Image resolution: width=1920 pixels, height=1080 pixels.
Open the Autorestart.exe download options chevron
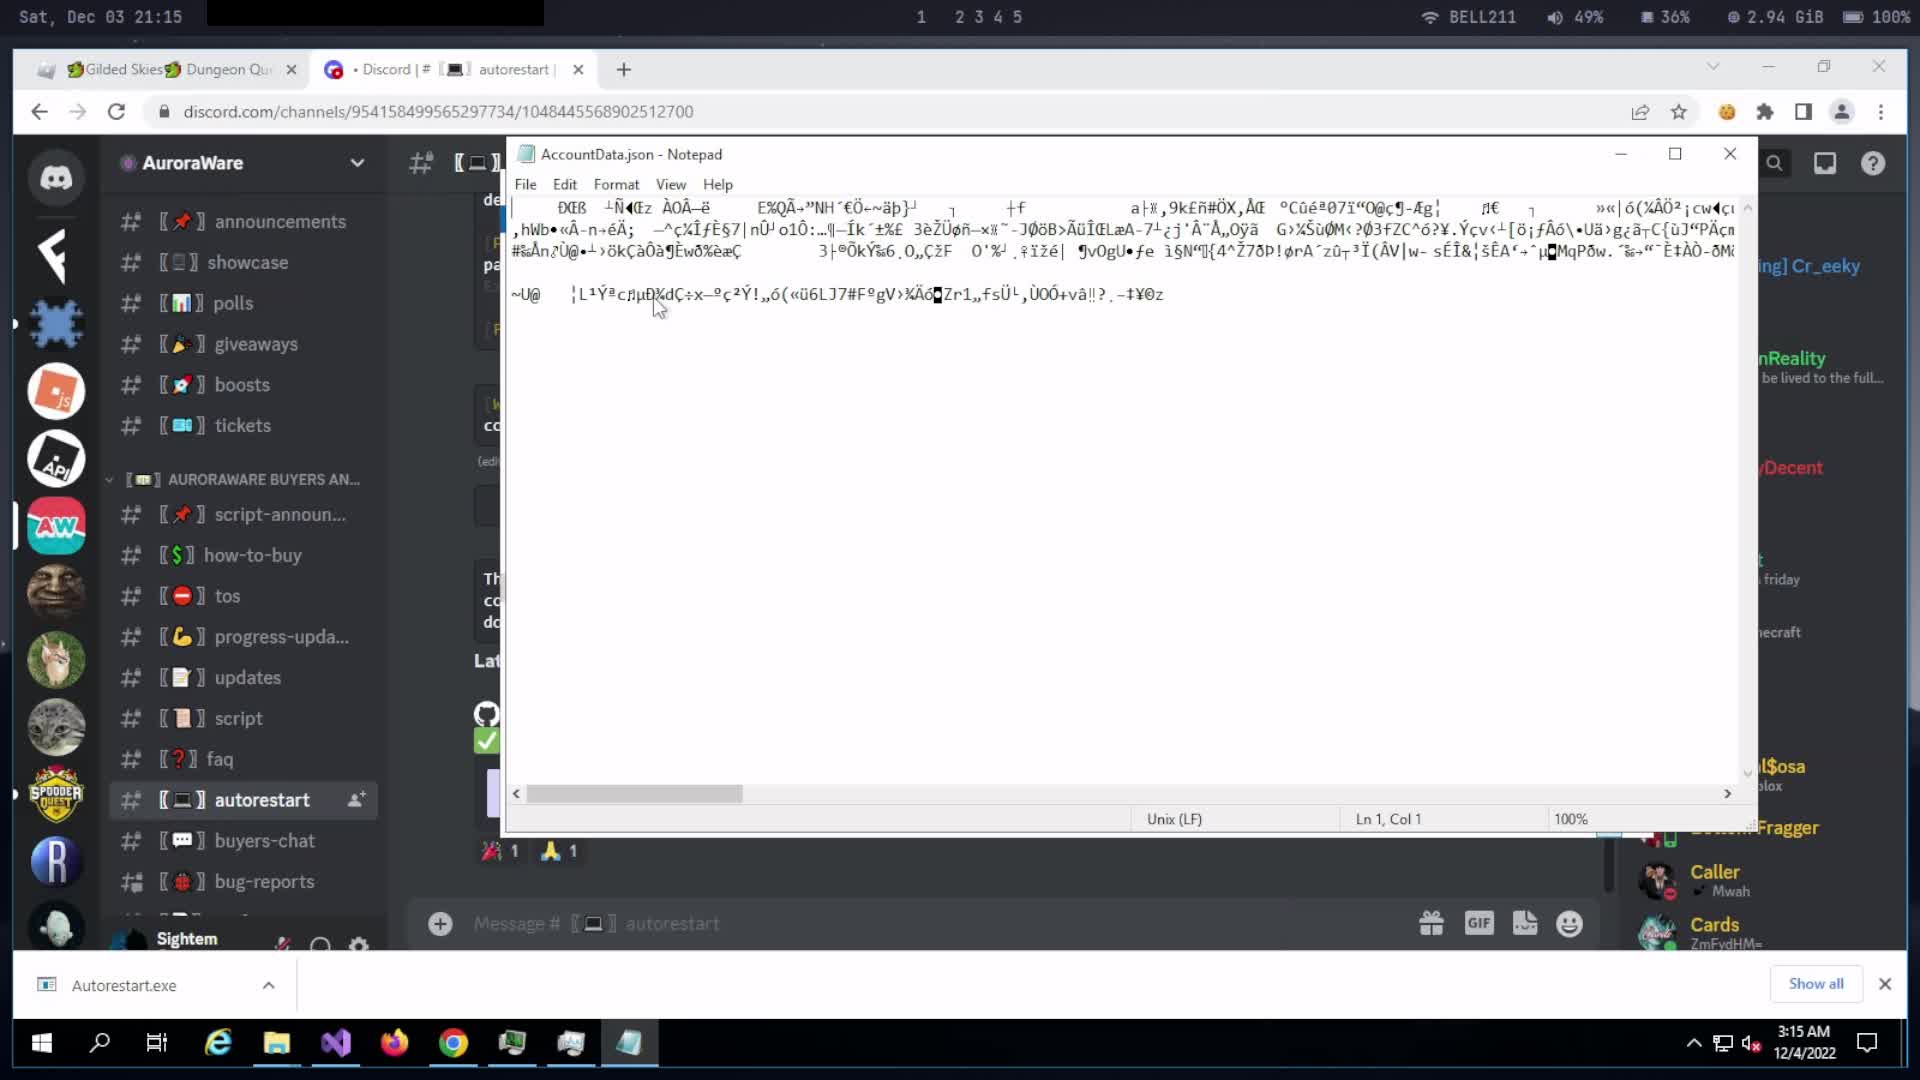click(268, 985)
